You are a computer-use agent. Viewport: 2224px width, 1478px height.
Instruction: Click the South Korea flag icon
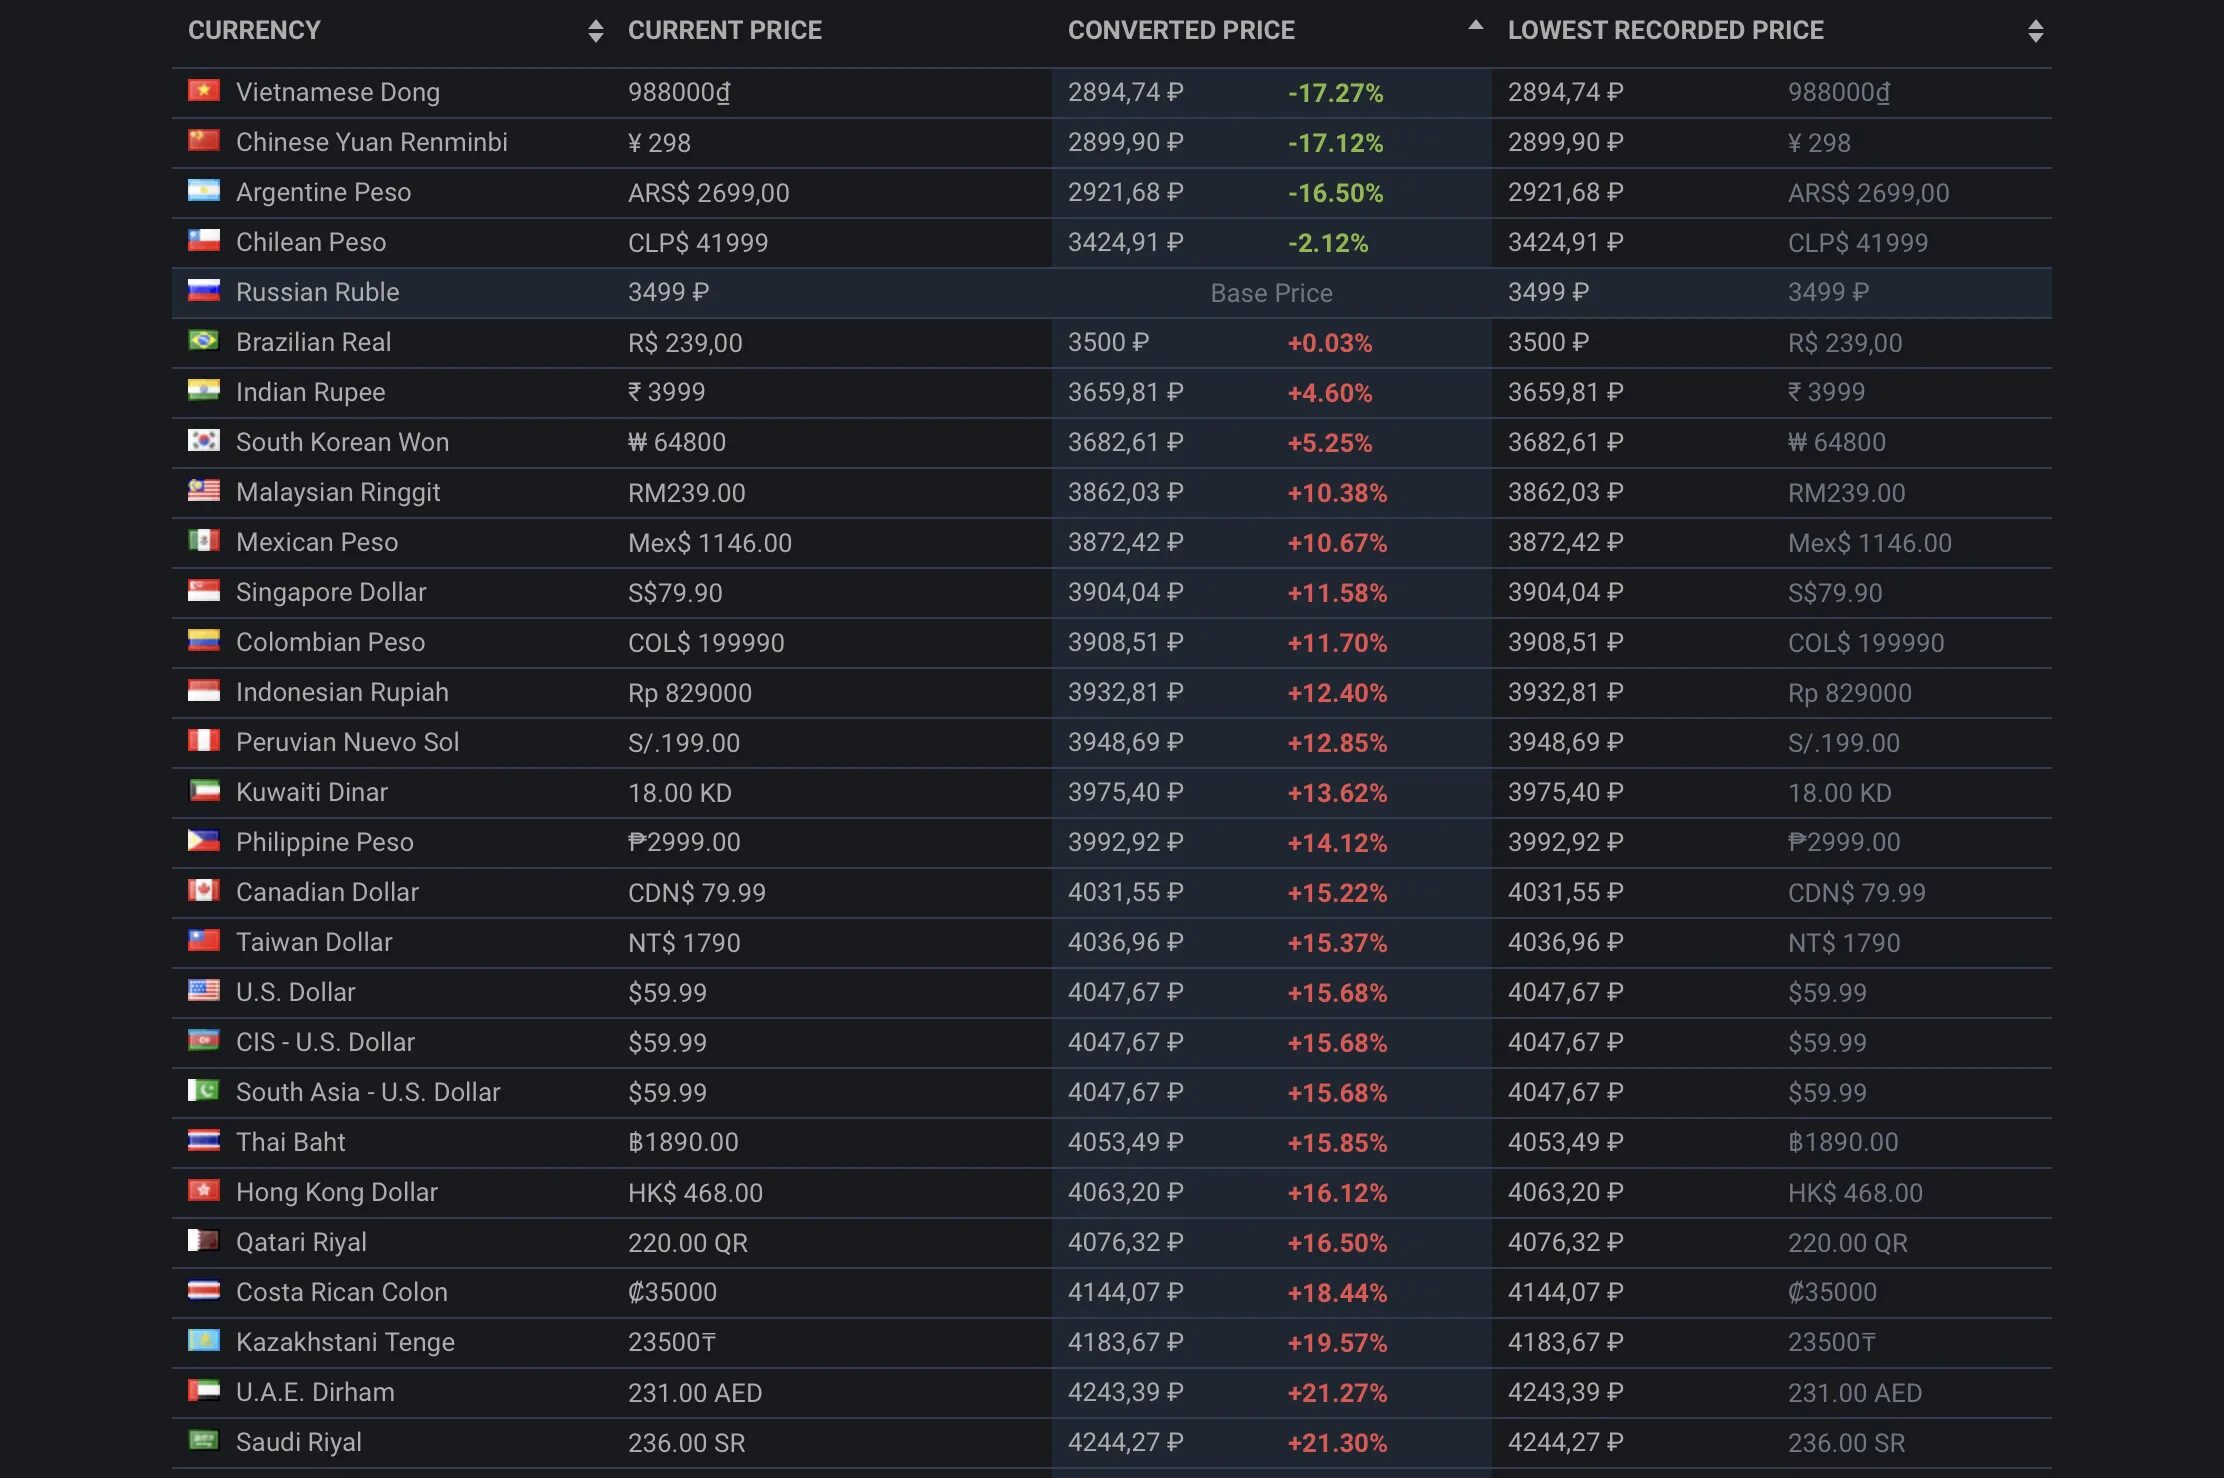204,441
